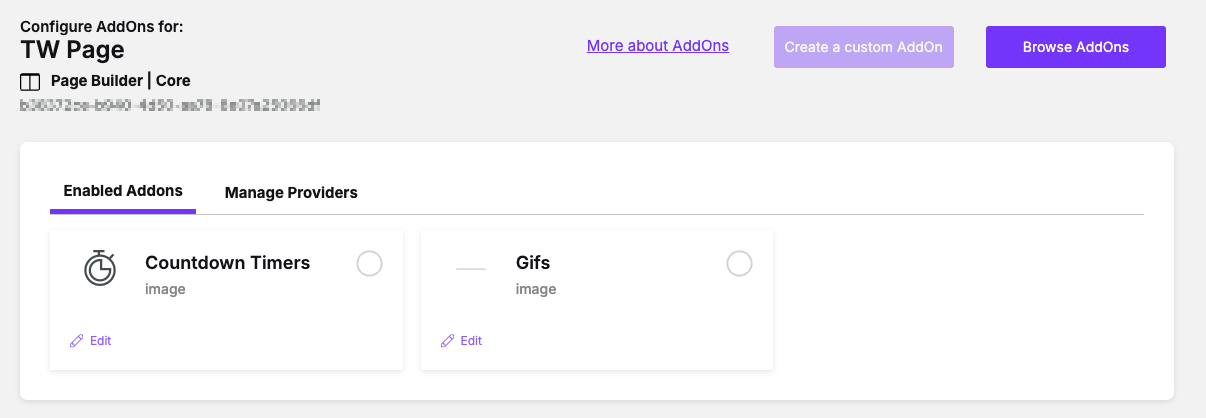Click the Countdown Timers stopwatch icon
Viewport: 1206px width, 418px height.
pyautogui.click(x=99, y=268)
